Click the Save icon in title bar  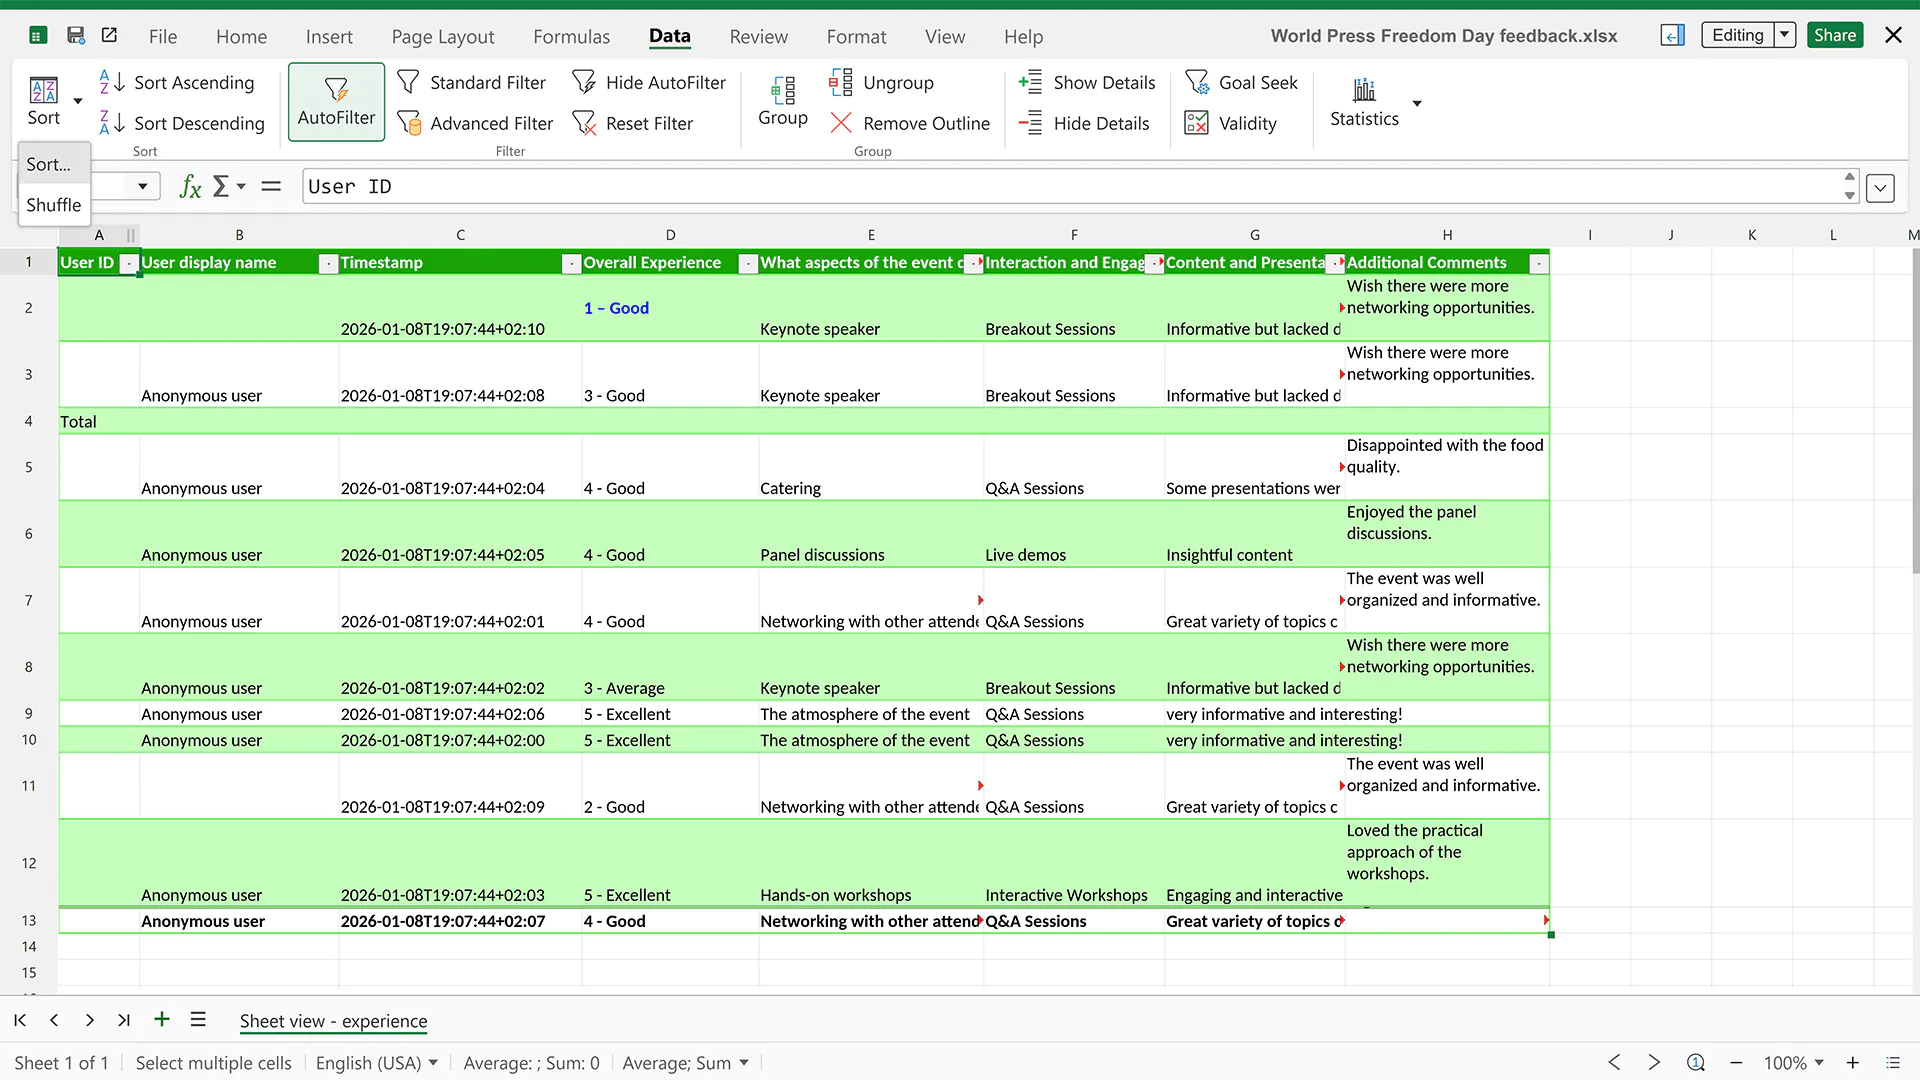click(76, 35)
